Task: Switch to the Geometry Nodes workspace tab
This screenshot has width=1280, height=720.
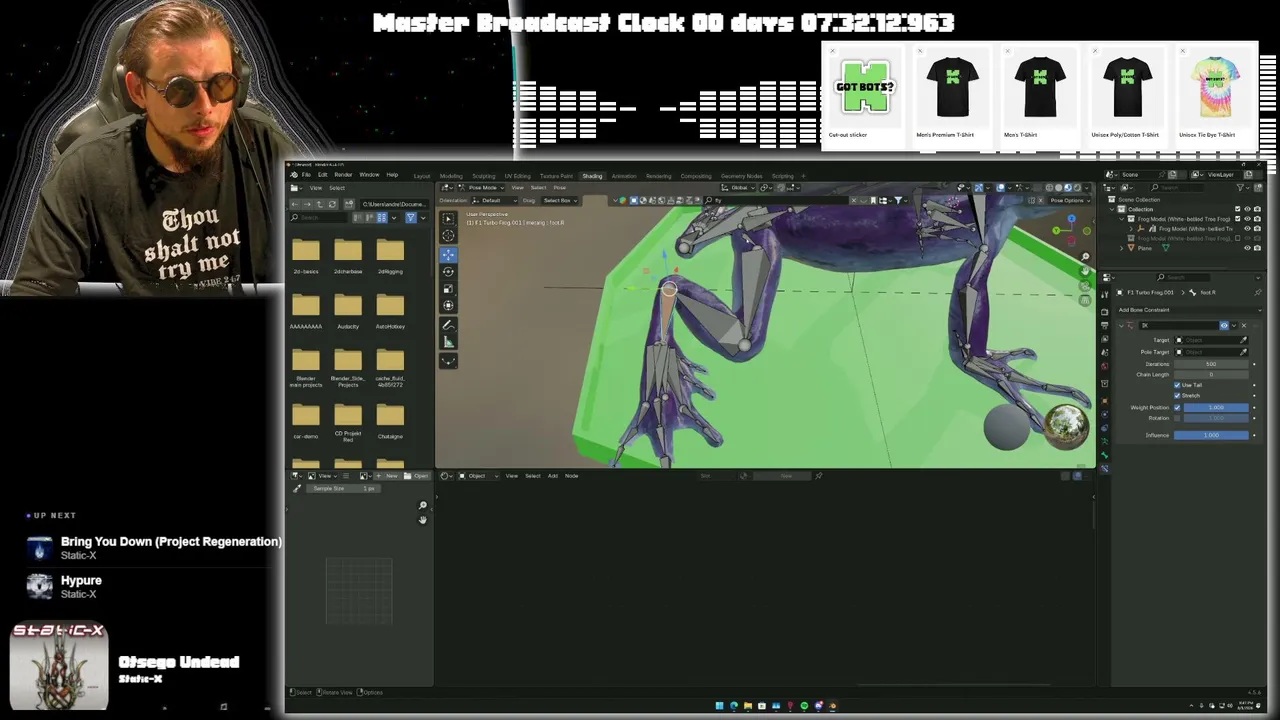Action: (x=741, y=176)
